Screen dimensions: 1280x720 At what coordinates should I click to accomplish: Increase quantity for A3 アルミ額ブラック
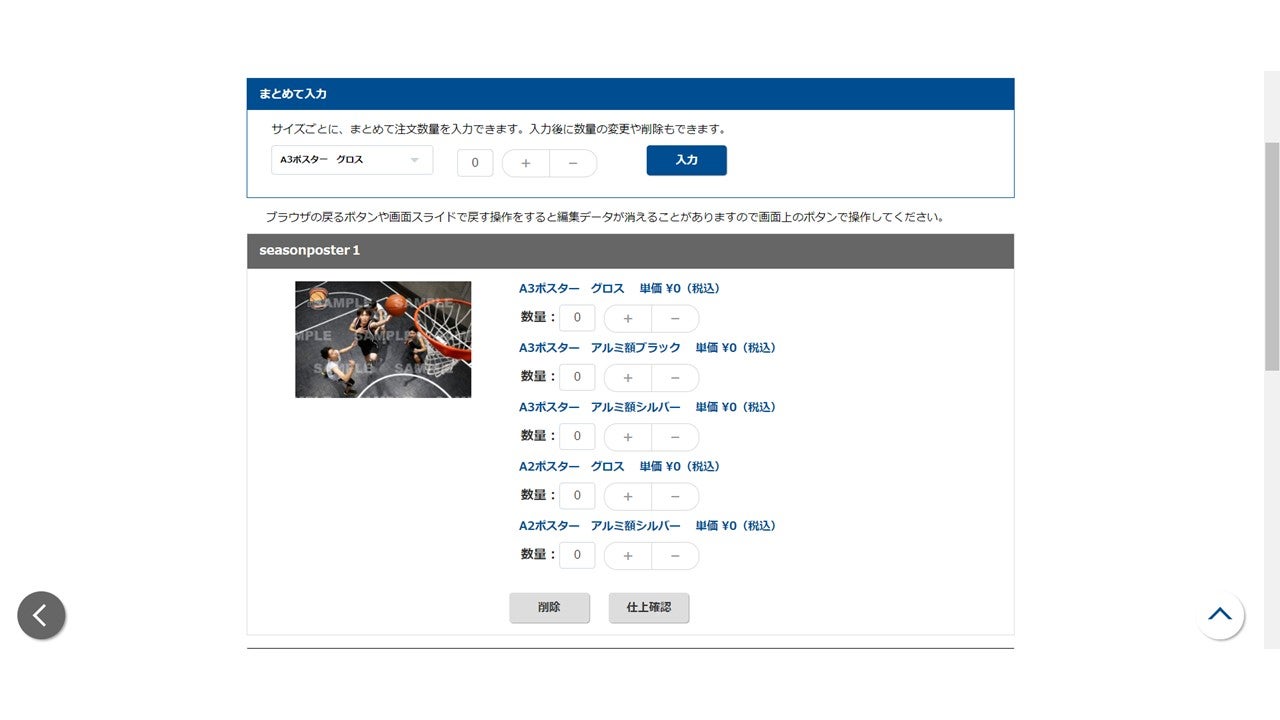[628, 378]
